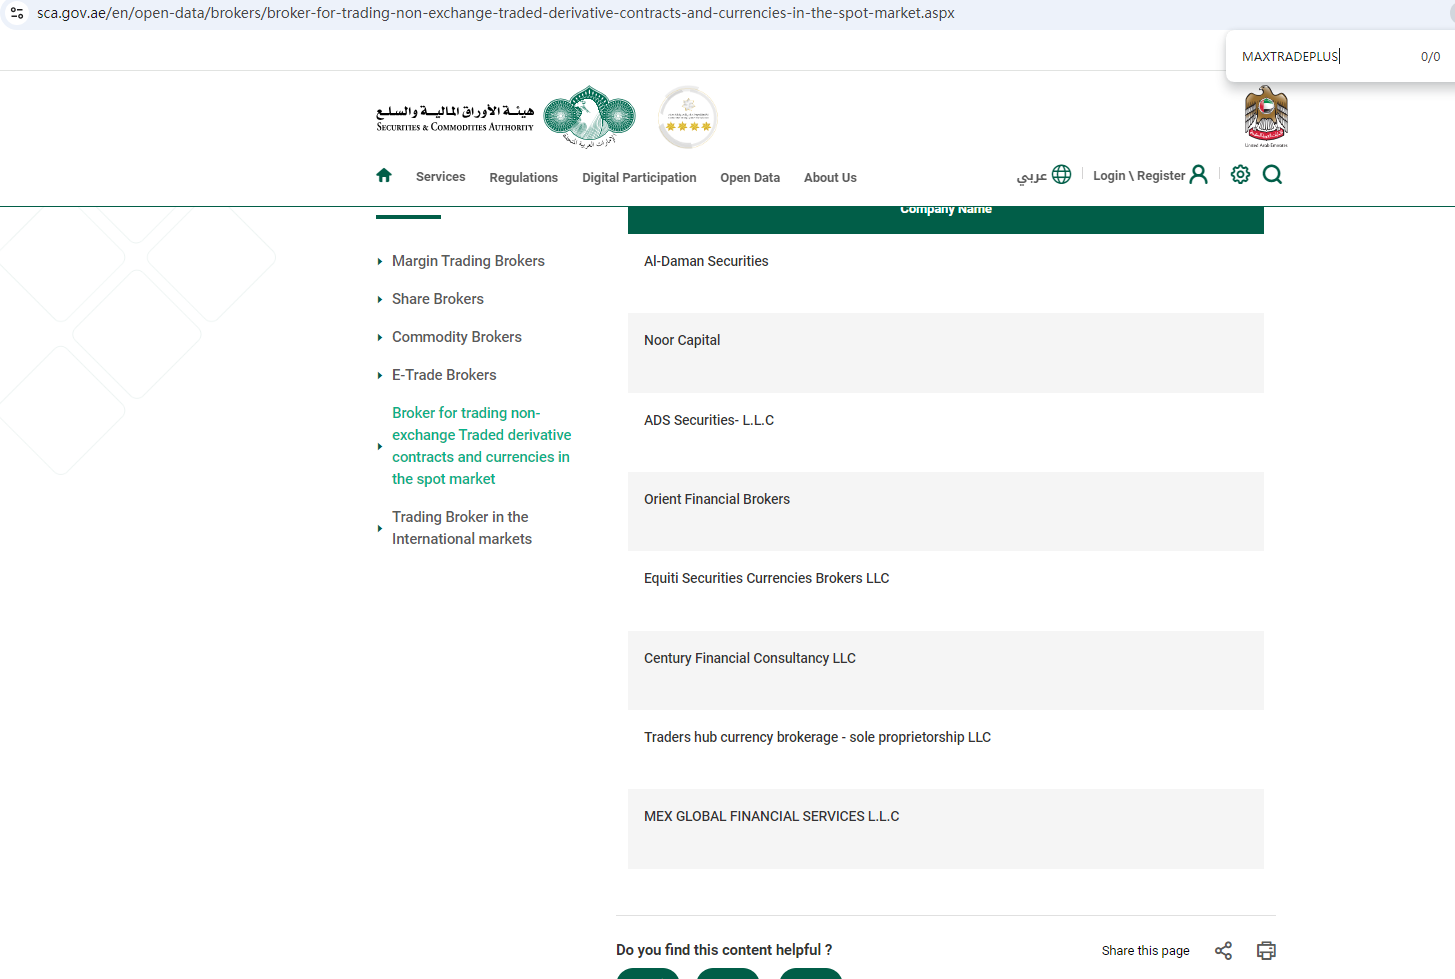Click 'Do you find this content helpful ?' text
The width and height of the screenshot is (1455, 979).
pyautogui.click(x=724, y=950)
